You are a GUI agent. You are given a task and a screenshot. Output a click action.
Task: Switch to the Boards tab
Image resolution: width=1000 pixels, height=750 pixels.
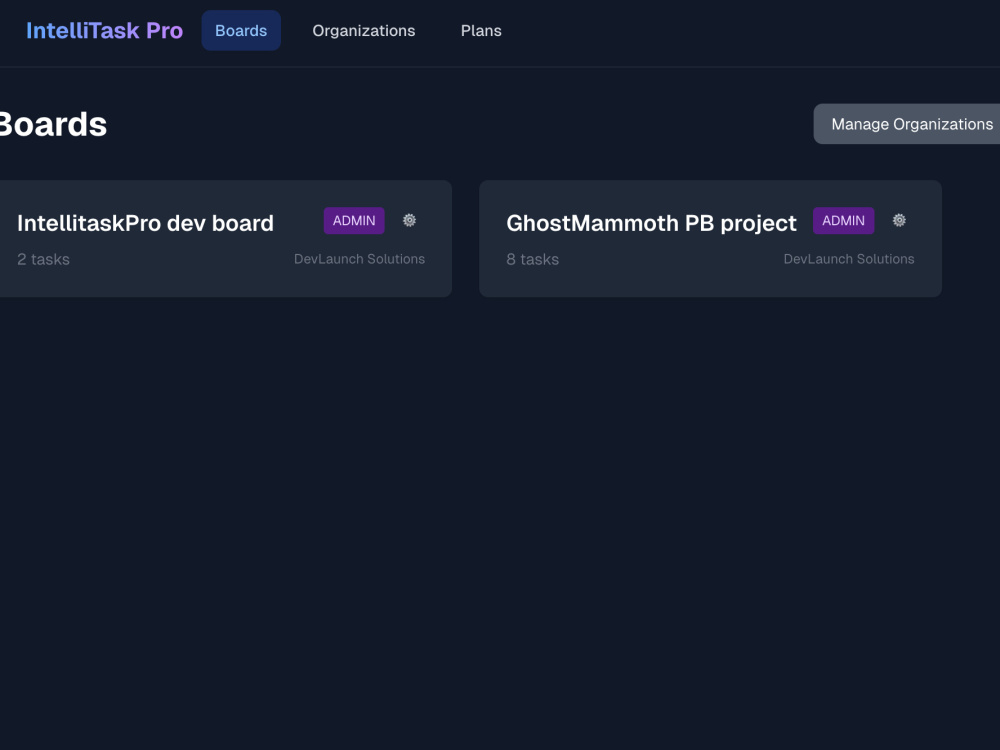[241, 31]
